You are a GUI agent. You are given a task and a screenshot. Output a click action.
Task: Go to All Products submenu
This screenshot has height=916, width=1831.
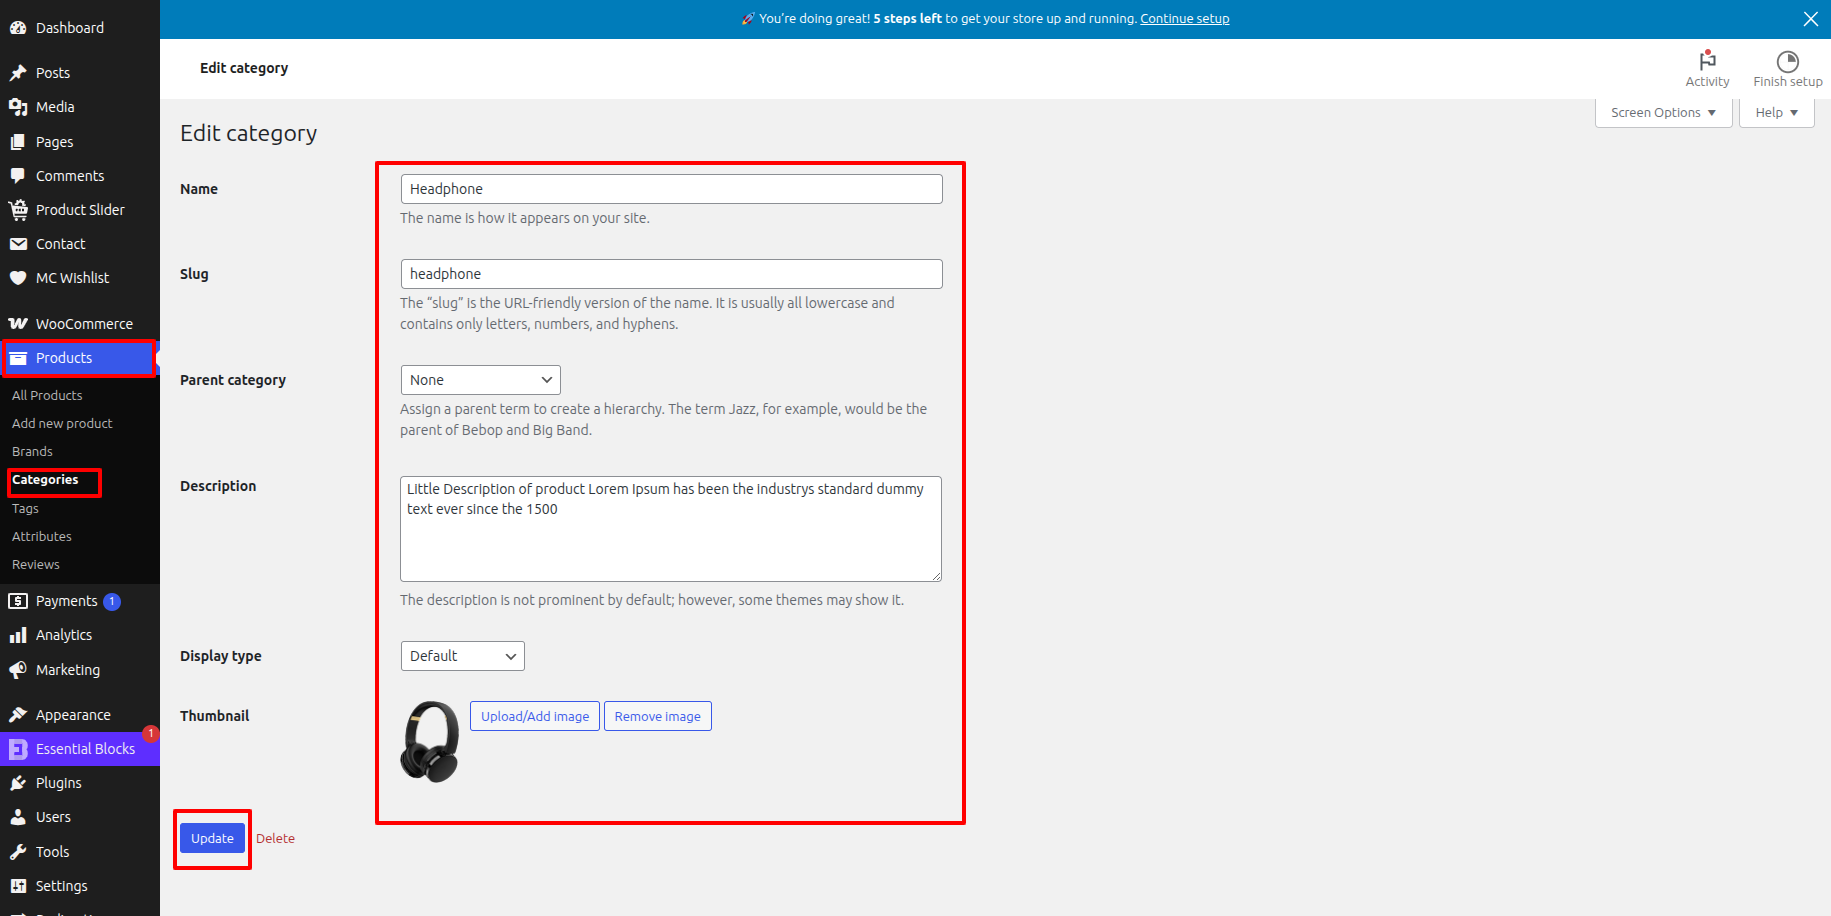[47, 396]
